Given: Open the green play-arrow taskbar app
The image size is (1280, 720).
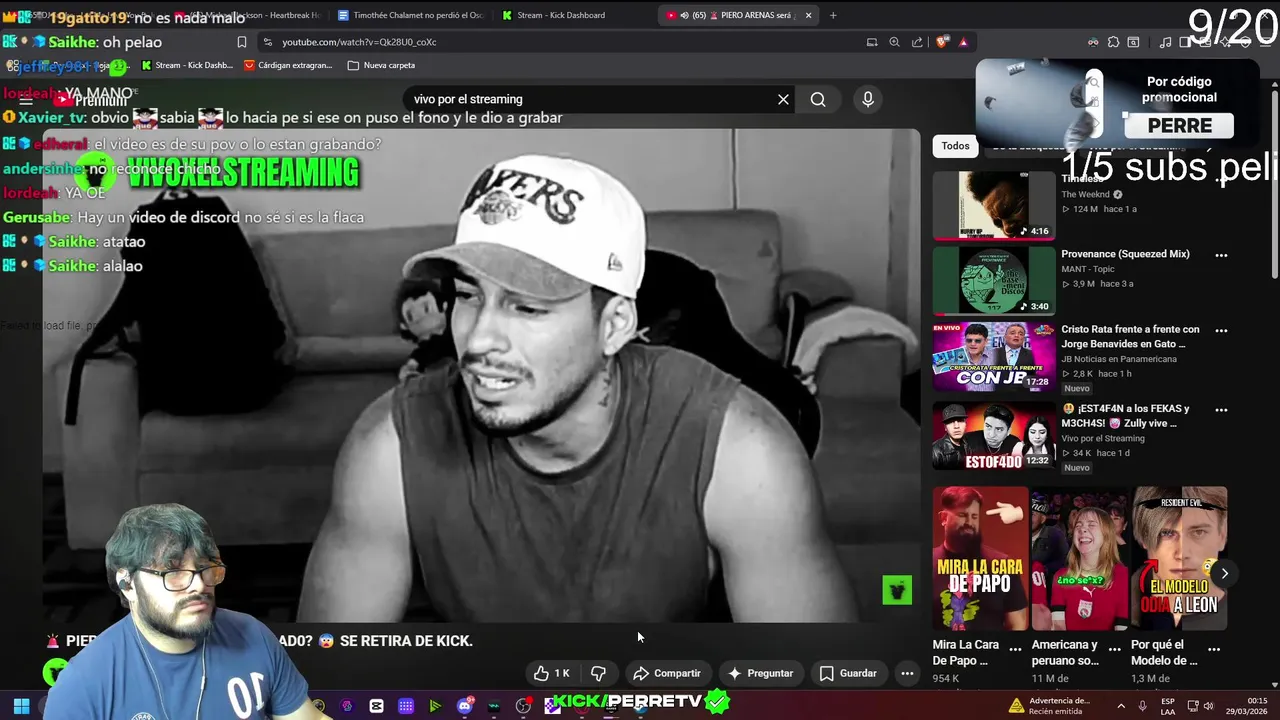Looking at the screenshot, I should pyautogui.click(x=435, y=706).
